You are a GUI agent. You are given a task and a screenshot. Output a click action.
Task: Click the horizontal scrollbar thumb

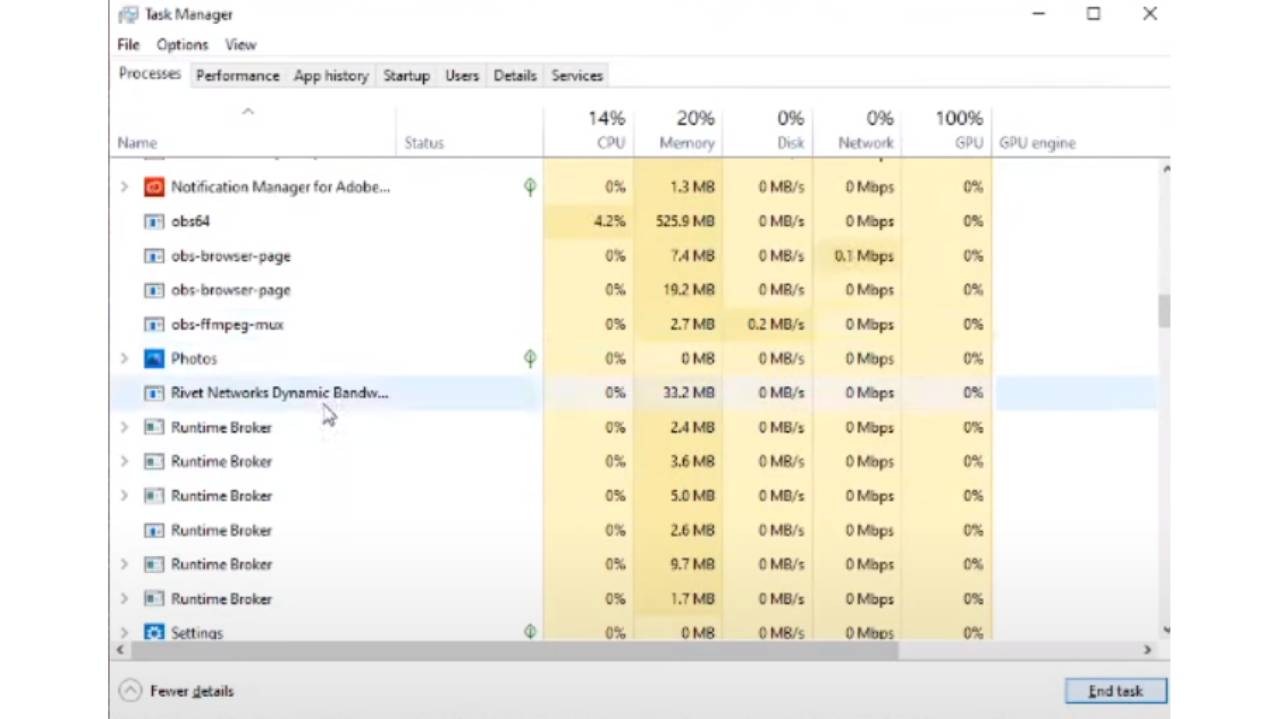[x=514, y=650]
